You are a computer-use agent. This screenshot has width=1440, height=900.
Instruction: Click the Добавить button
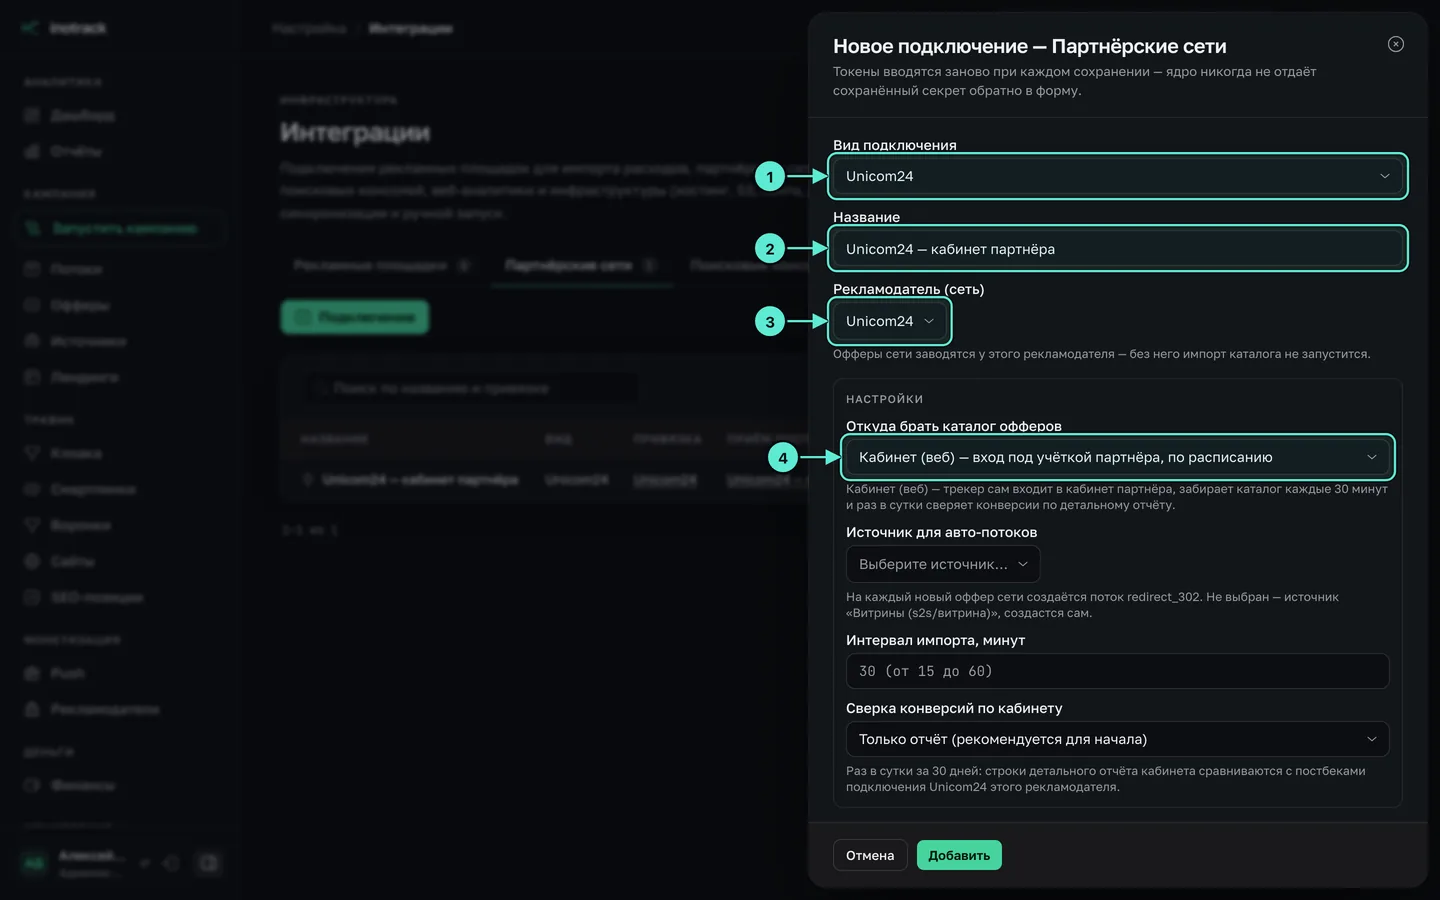pyautogui.click(x=959, y=855)
